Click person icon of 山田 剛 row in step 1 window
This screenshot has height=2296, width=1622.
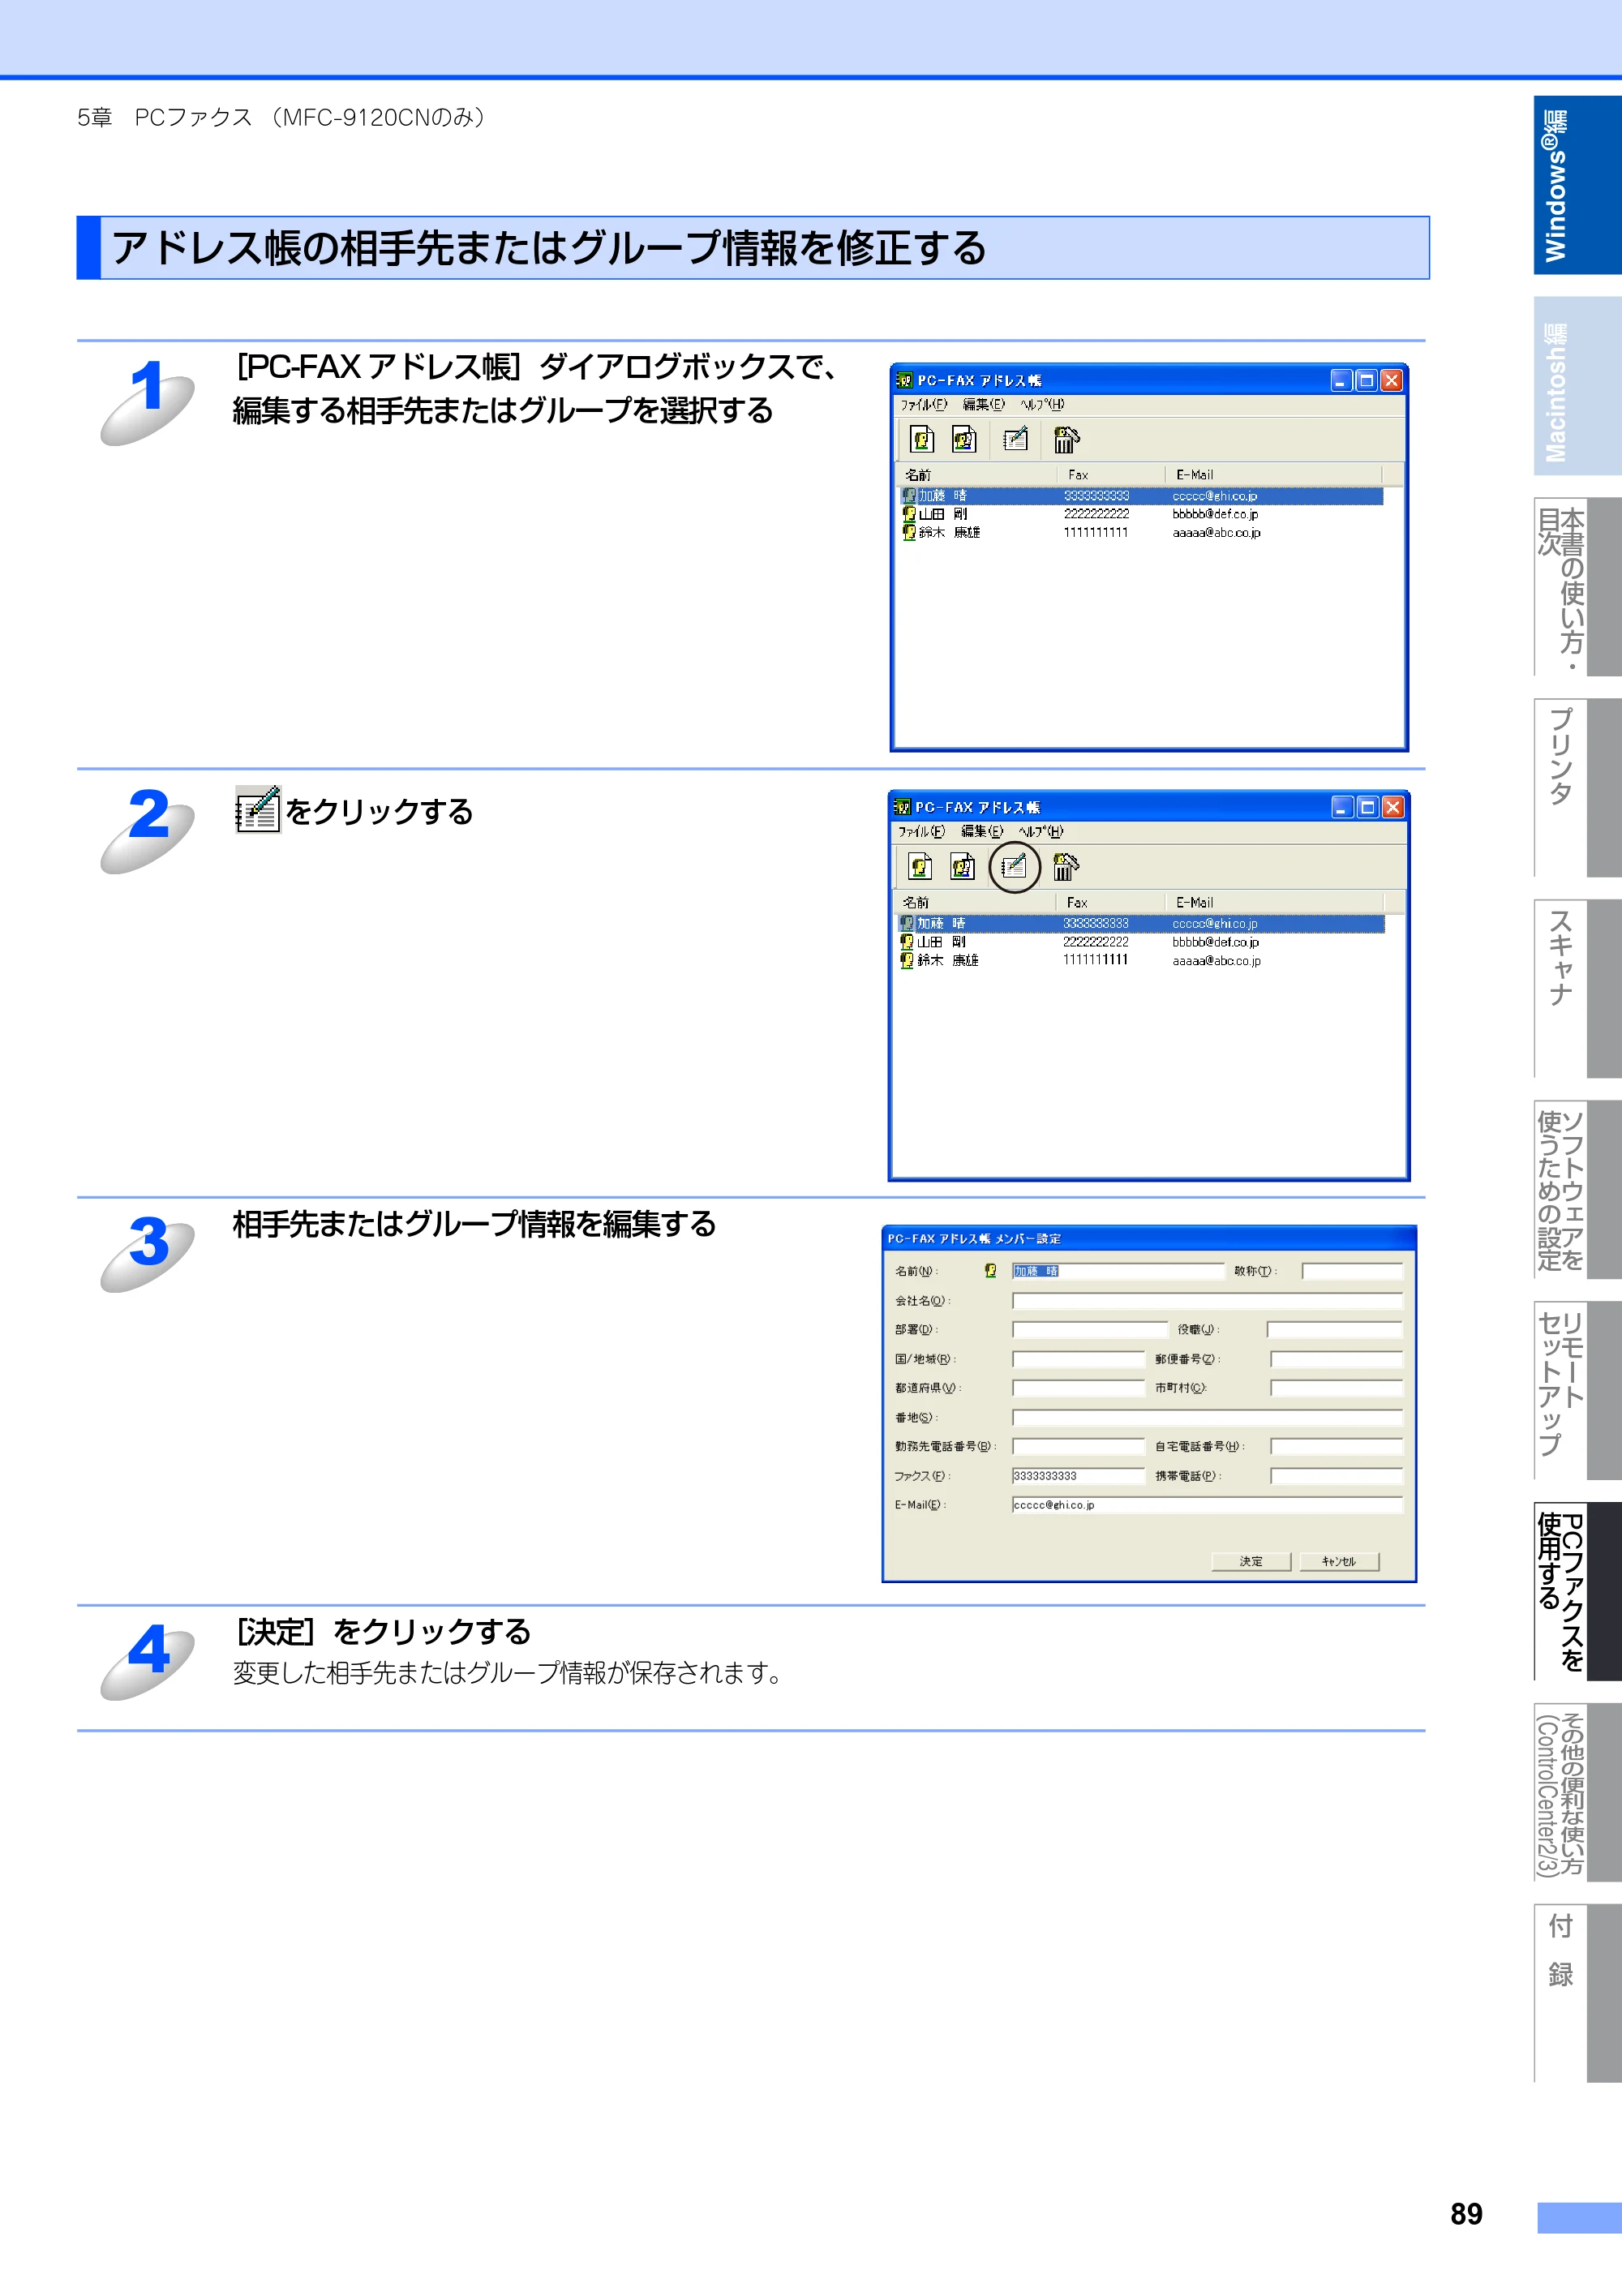(909, 514)
